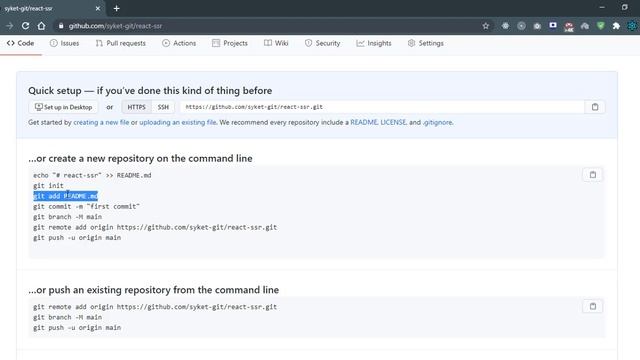Switch to the Actions tab
The height and width of the screenshot is (360, 640).
click(x=179, y=43)
